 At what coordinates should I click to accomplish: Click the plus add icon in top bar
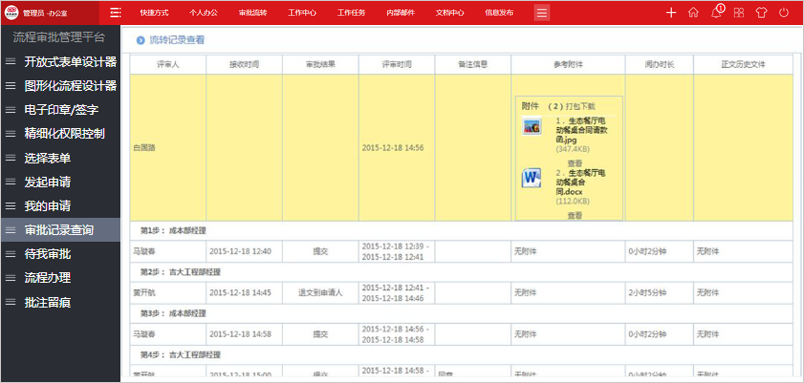(x=671, y=13)
